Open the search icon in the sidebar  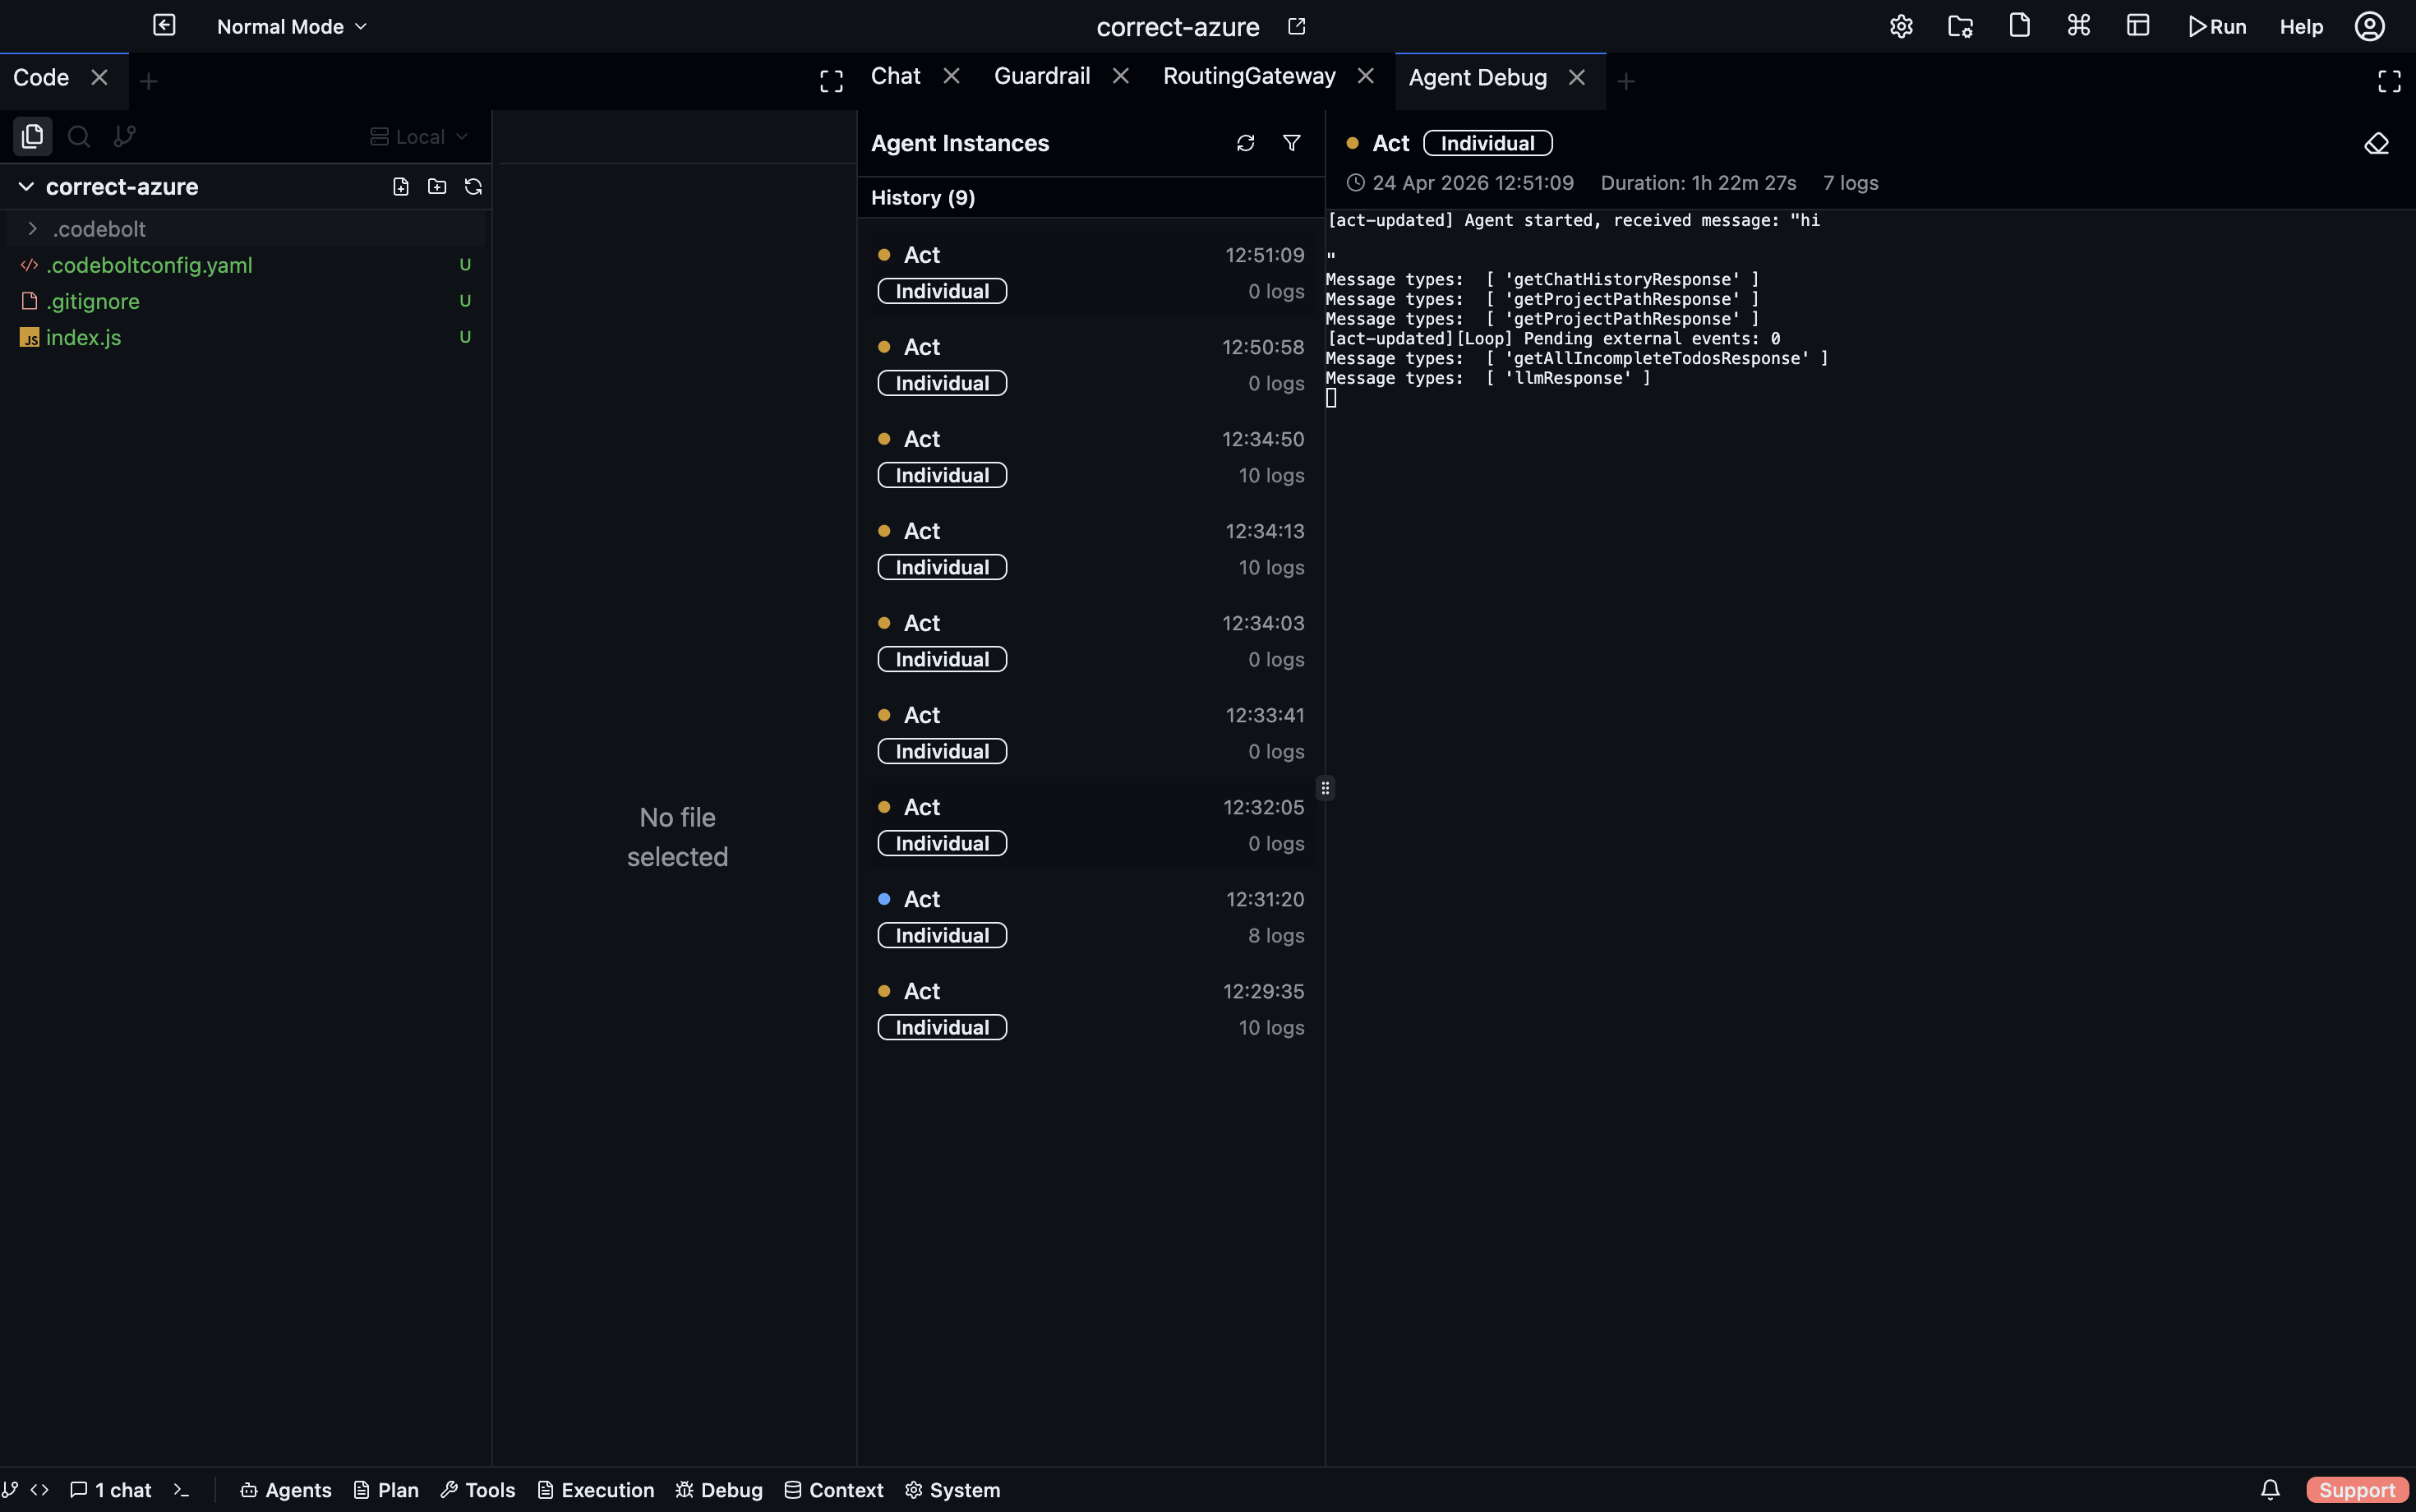(x=77, y=136)
